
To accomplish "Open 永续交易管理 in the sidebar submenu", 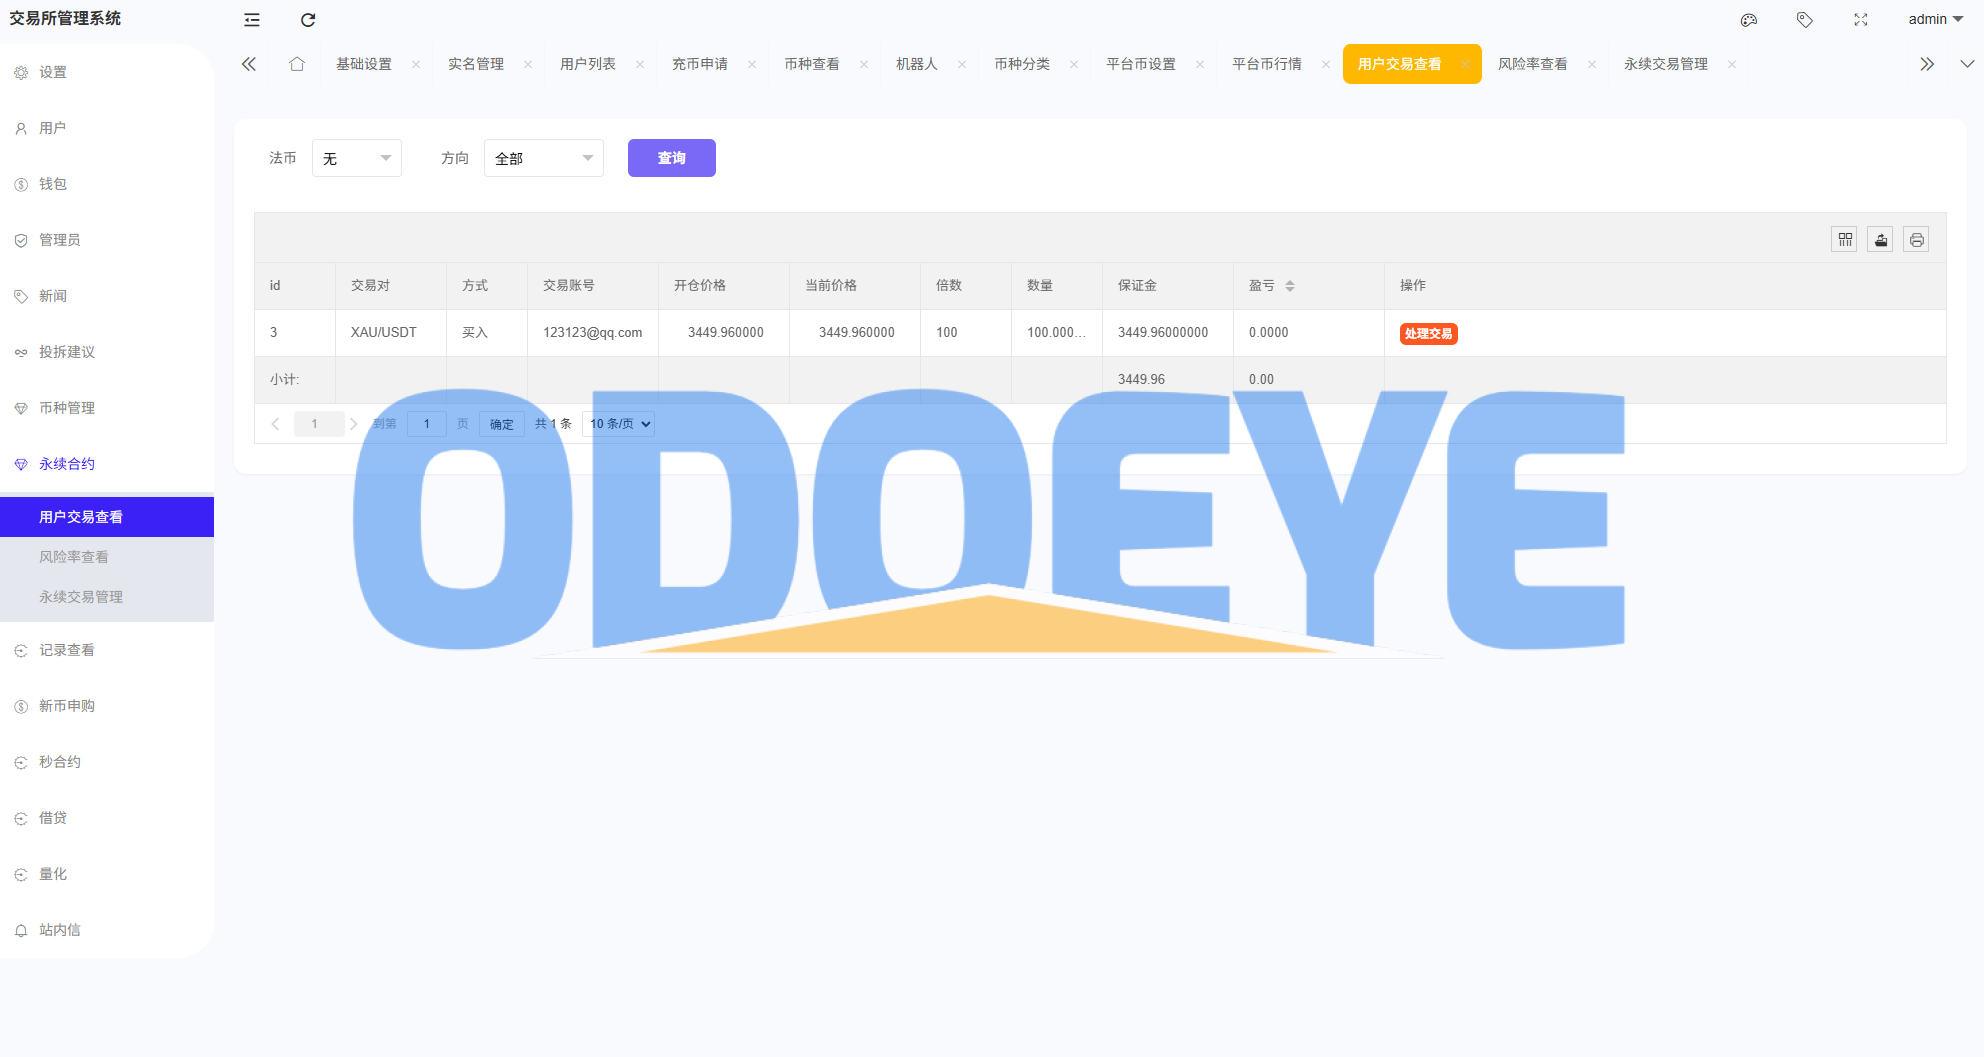I will [x=82, y=596].
